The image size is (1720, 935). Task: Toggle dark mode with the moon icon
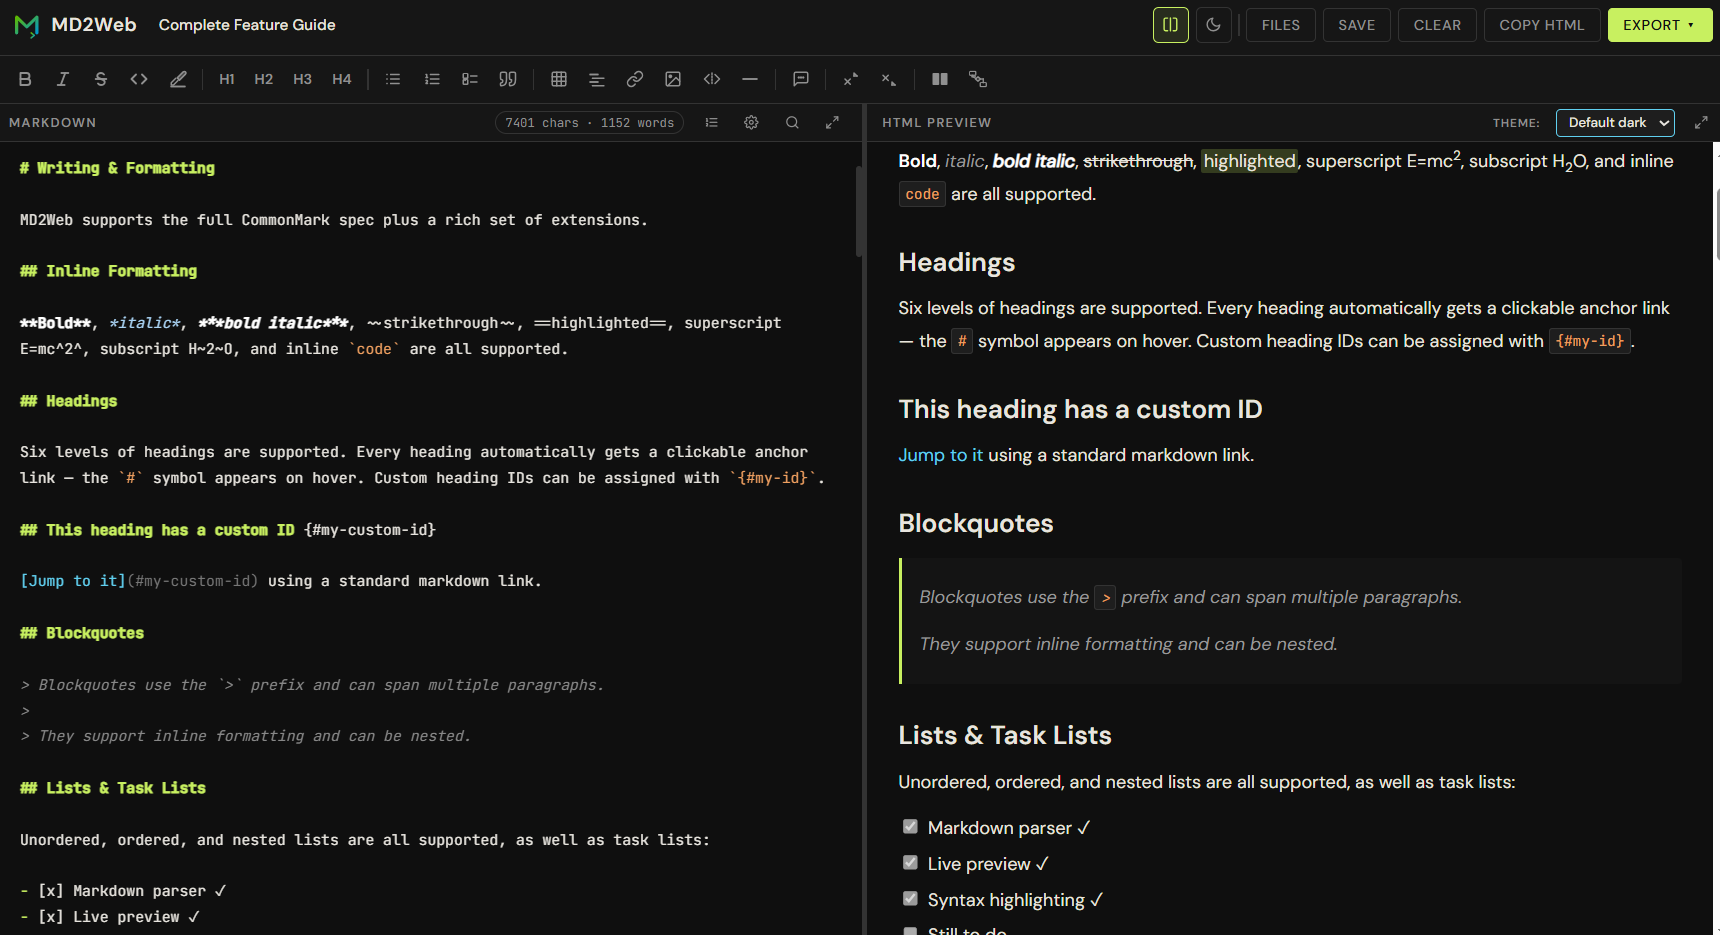point(1213,25)
